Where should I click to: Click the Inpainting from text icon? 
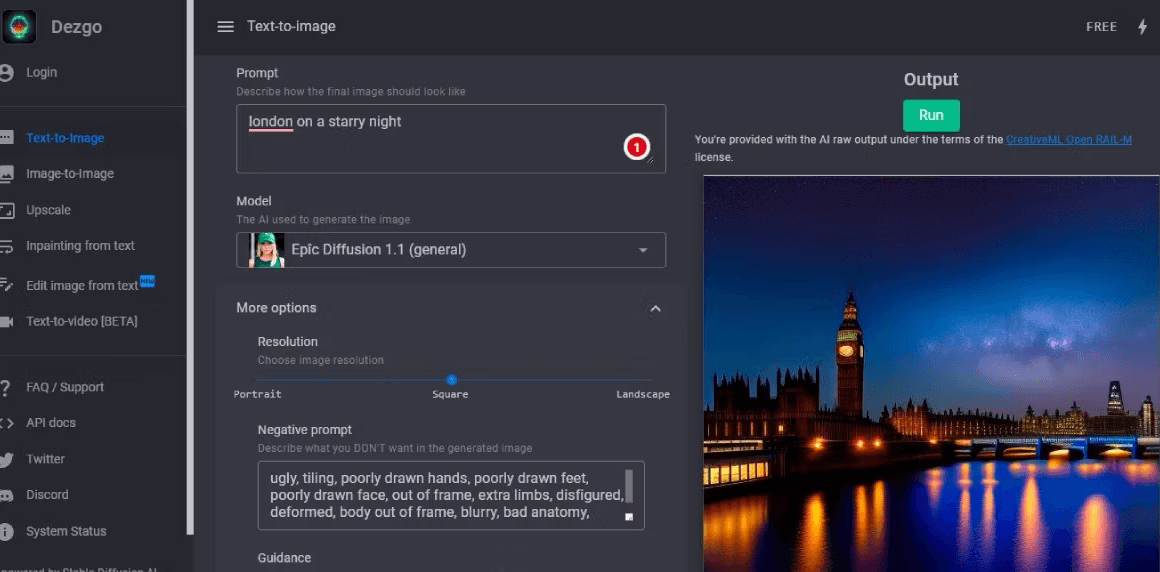point(6,246)
